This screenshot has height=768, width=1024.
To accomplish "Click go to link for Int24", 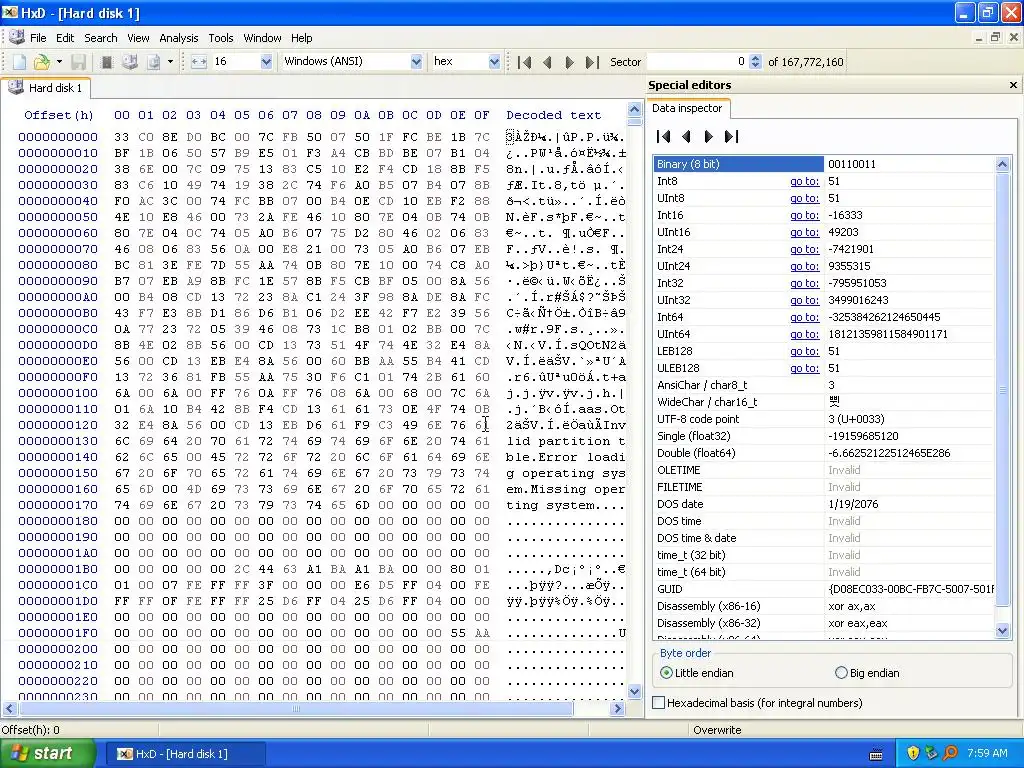I will click(x=805, y=249).
